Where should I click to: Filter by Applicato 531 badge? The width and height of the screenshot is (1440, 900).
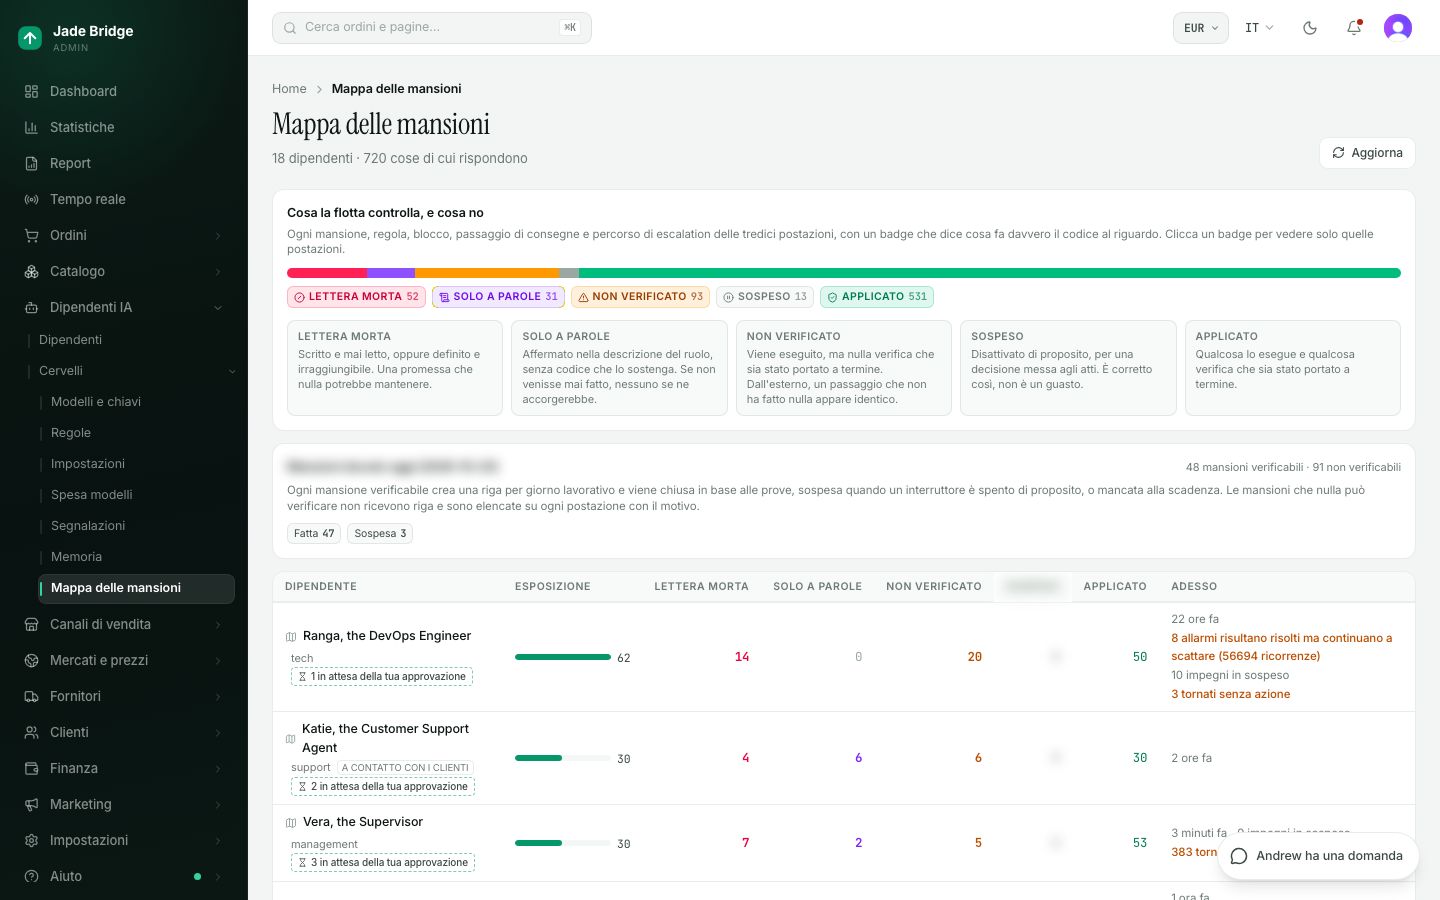pos(877,297)
